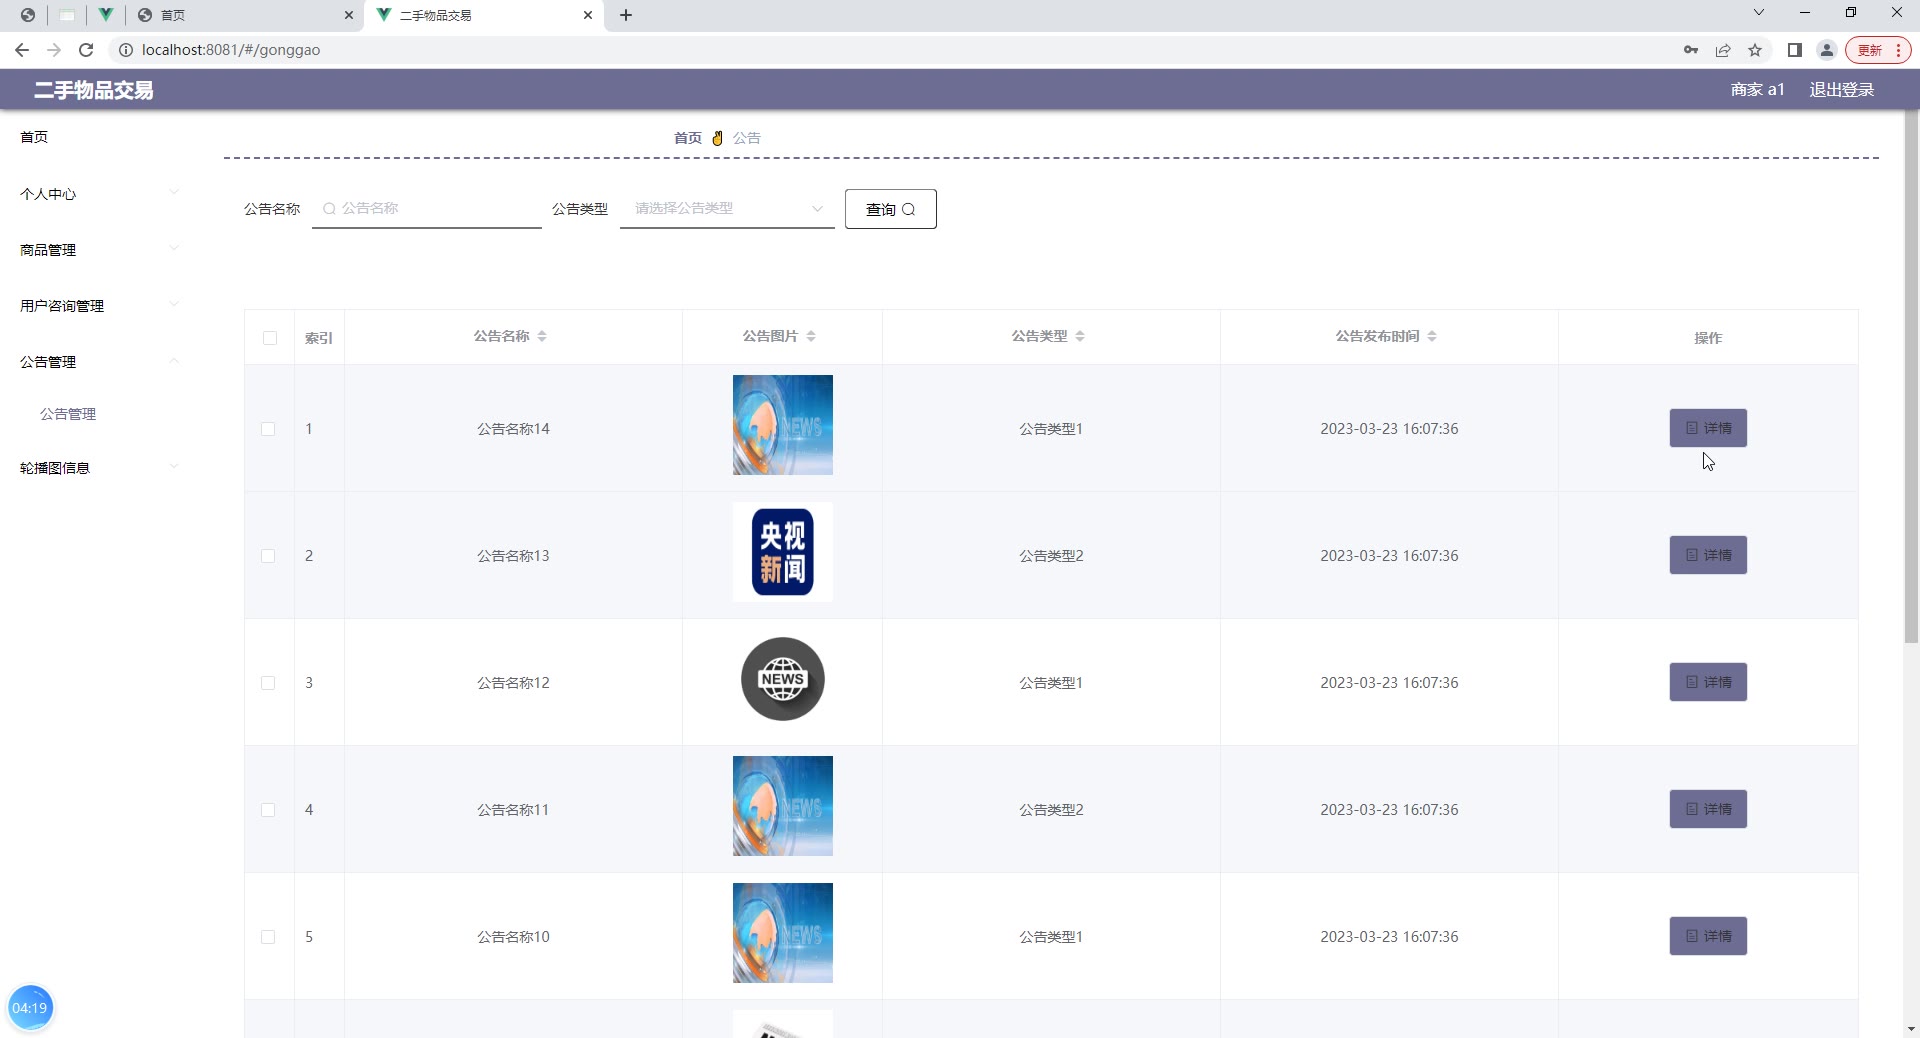The height and width of the screenshot is (1038, 1920).
Task: Click the vertical page scrollbar
Action: click(1911, 380)
